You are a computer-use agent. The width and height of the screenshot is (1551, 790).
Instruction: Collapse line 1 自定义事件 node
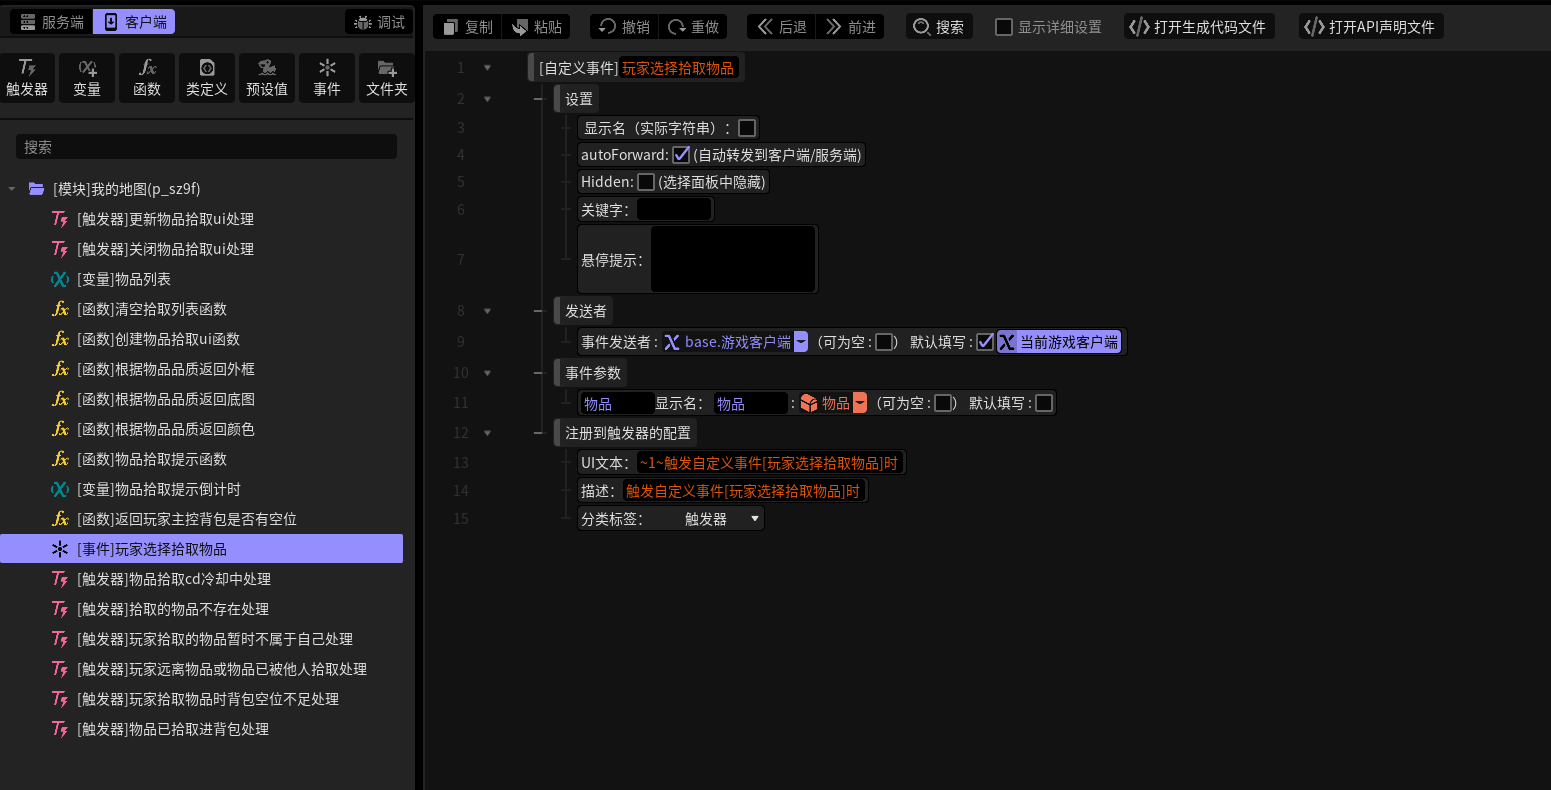[487, 68]
